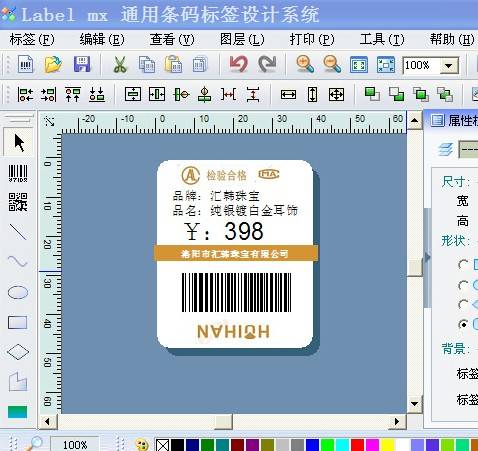This screenshot has height=451, width=478.
Task: Select the 品牌: 汇精珠宝 text line
Action: 216,196
